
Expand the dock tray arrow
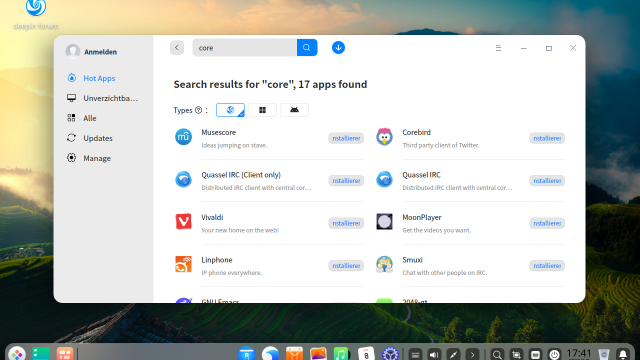pyautogui.click(x=472, y=355)
